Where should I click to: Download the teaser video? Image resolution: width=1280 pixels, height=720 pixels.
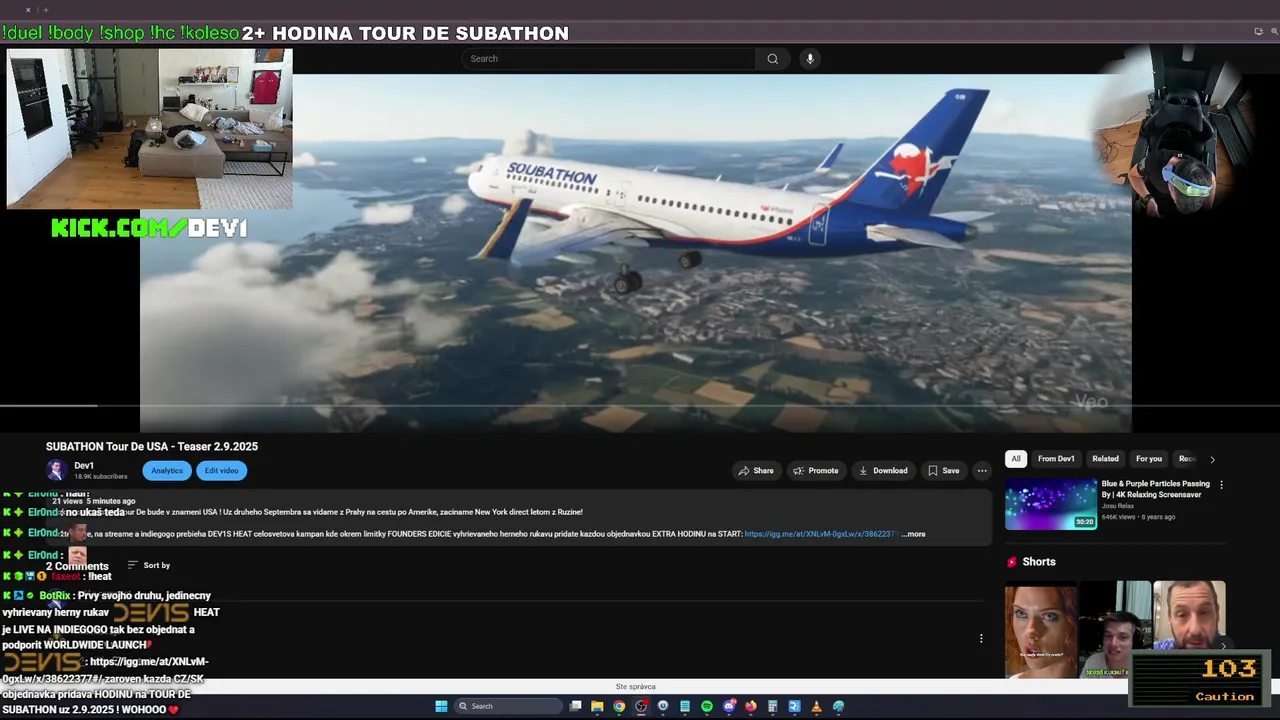pyautogui.click(x=883, y=471)
